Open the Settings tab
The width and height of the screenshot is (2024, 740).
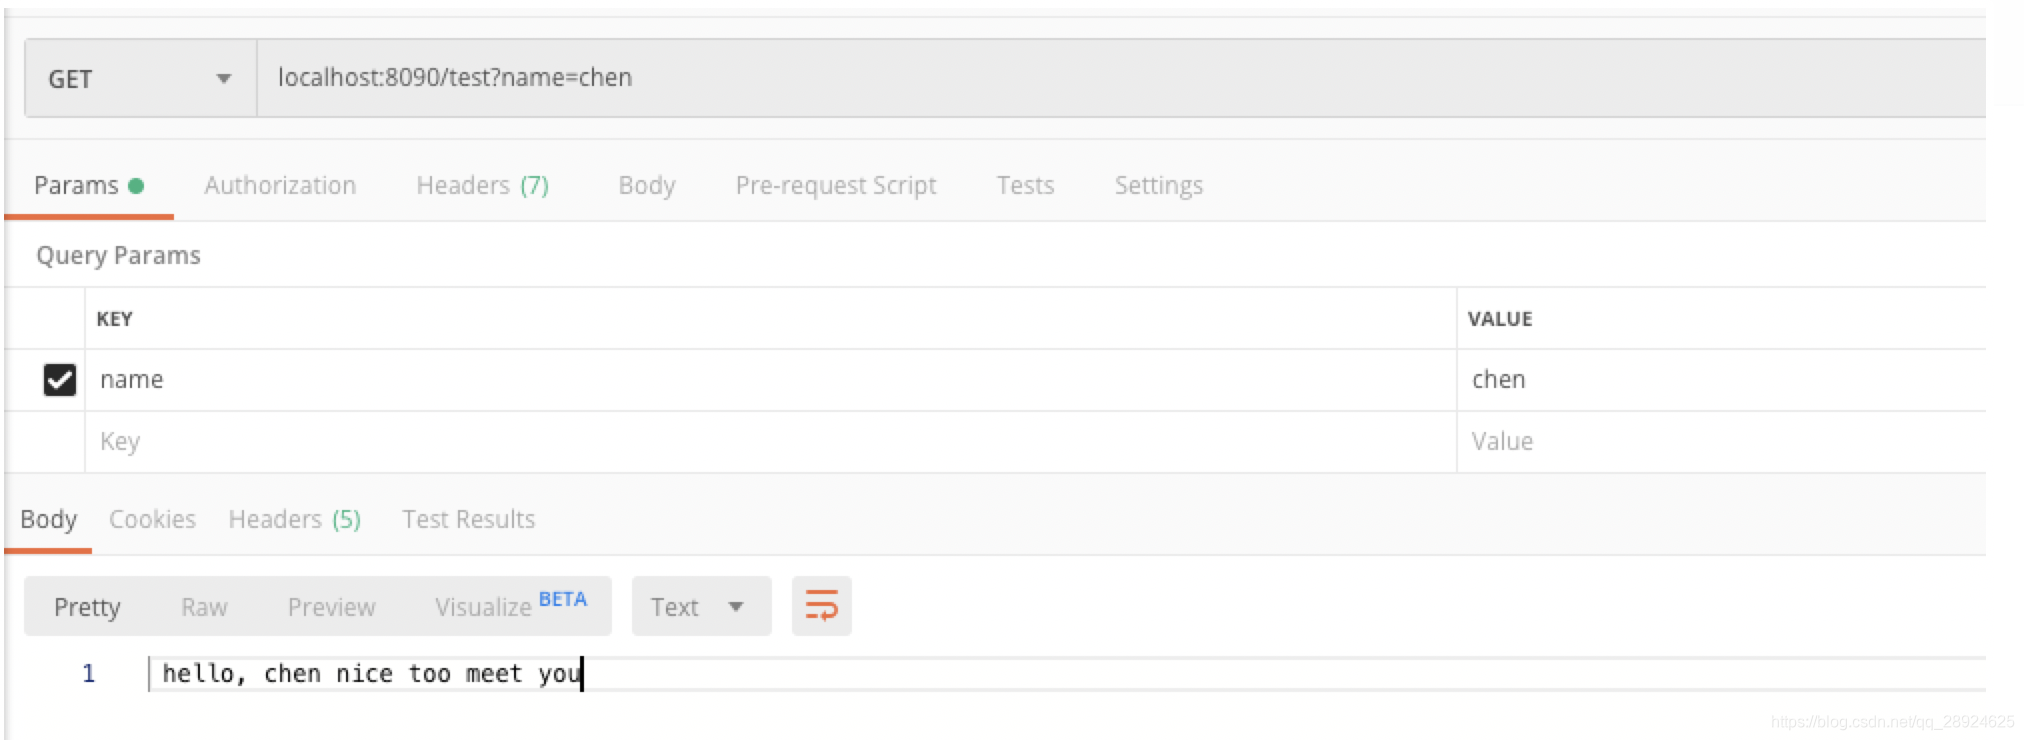(1159, 186)
